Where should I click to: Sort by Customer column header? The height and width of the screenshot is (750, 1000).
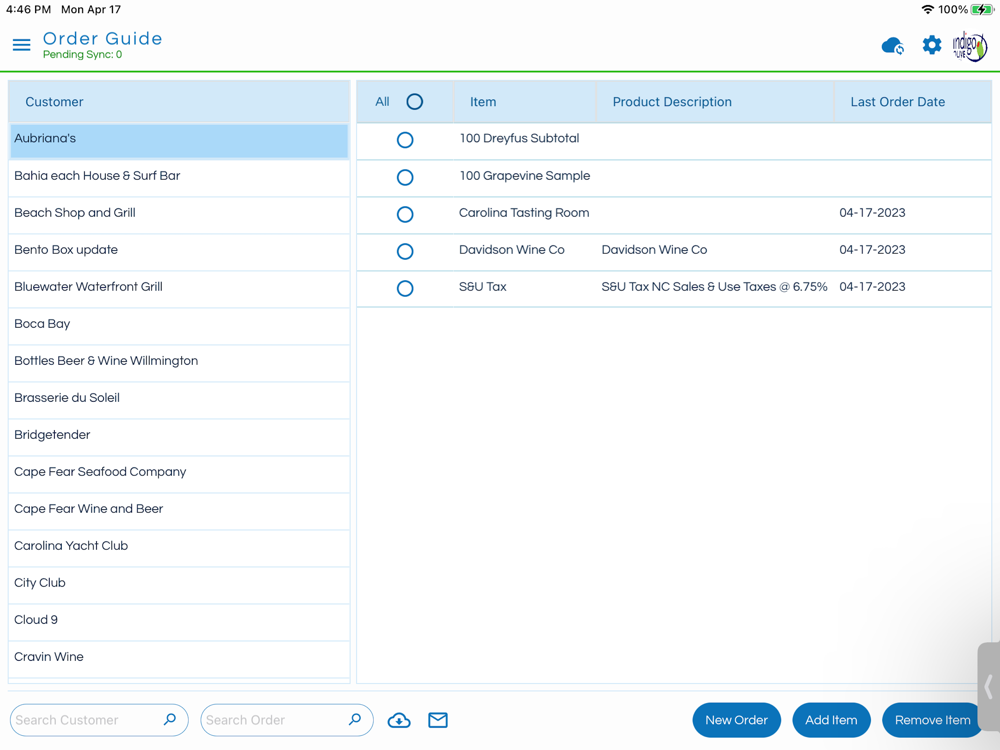click(179, 102)
